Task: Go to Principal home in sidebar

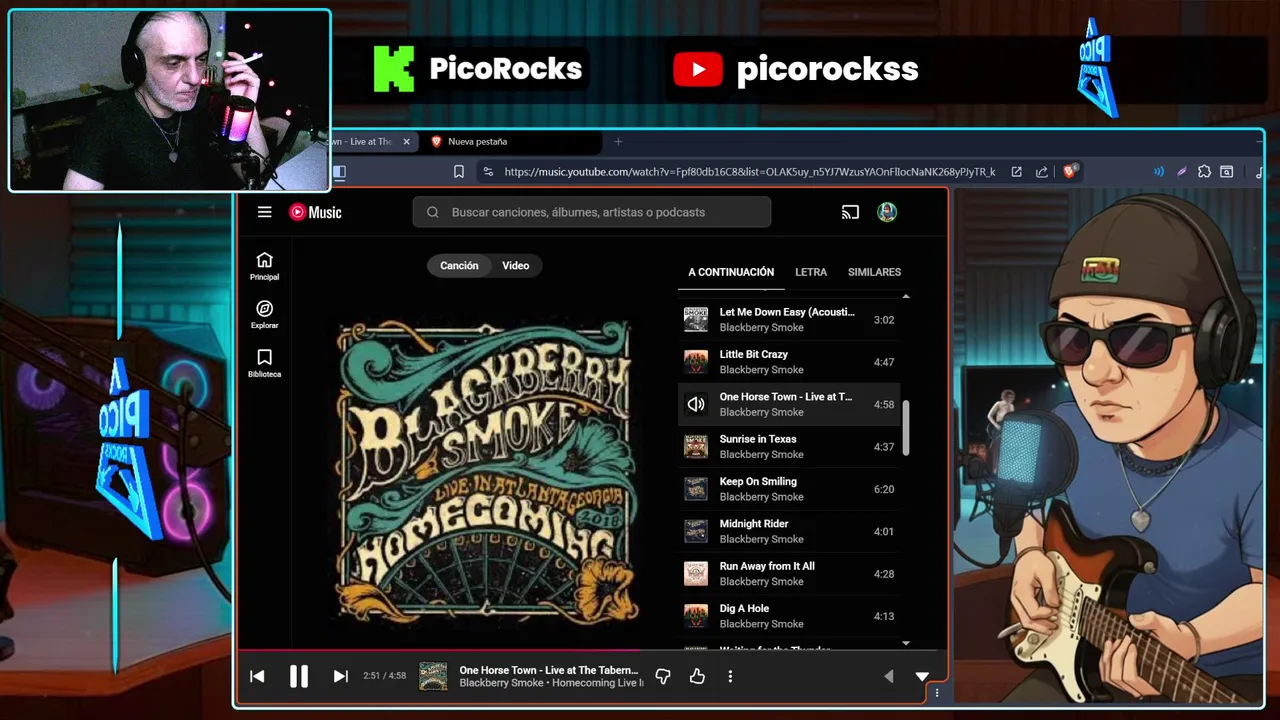Action: (264, 266)
